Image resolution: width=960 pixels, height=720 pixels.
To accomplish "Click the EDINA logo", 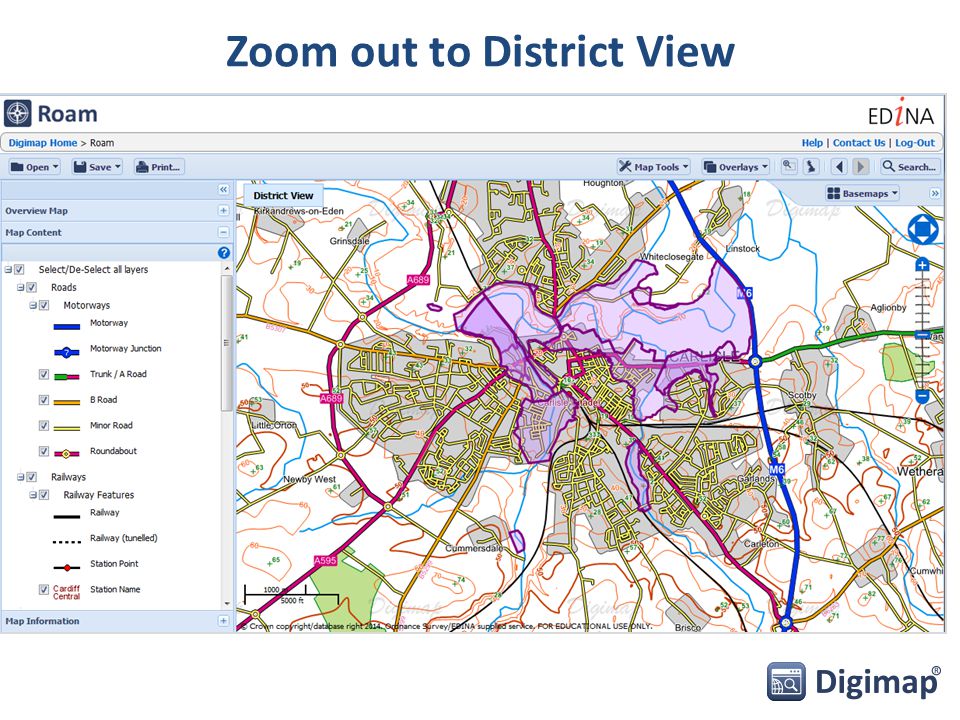I will click(x=901, y=113).
